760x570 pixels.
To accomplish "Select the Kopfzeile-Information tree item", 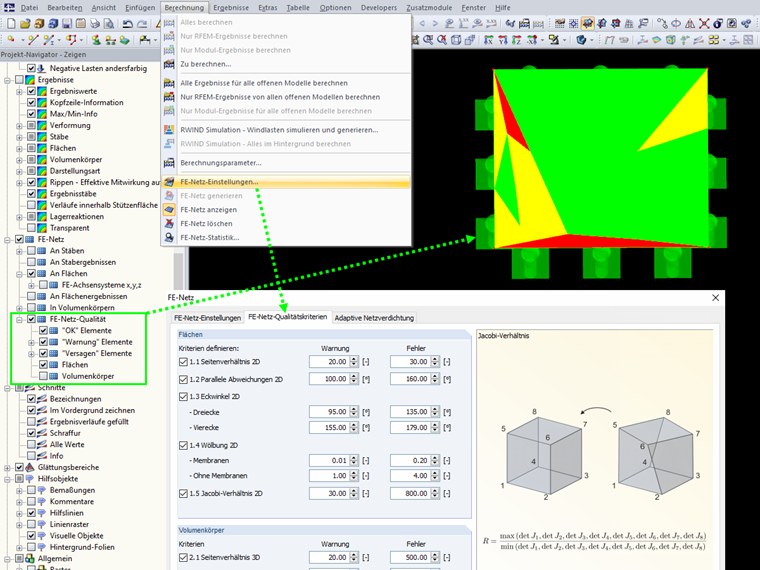I will point(86,102).
